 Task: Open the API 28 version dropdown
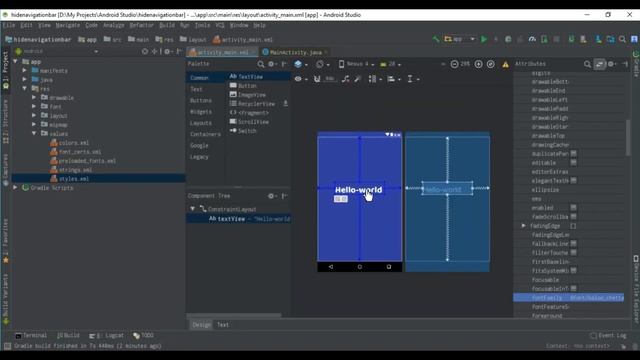pyautogui.click(x=390, y=64)
